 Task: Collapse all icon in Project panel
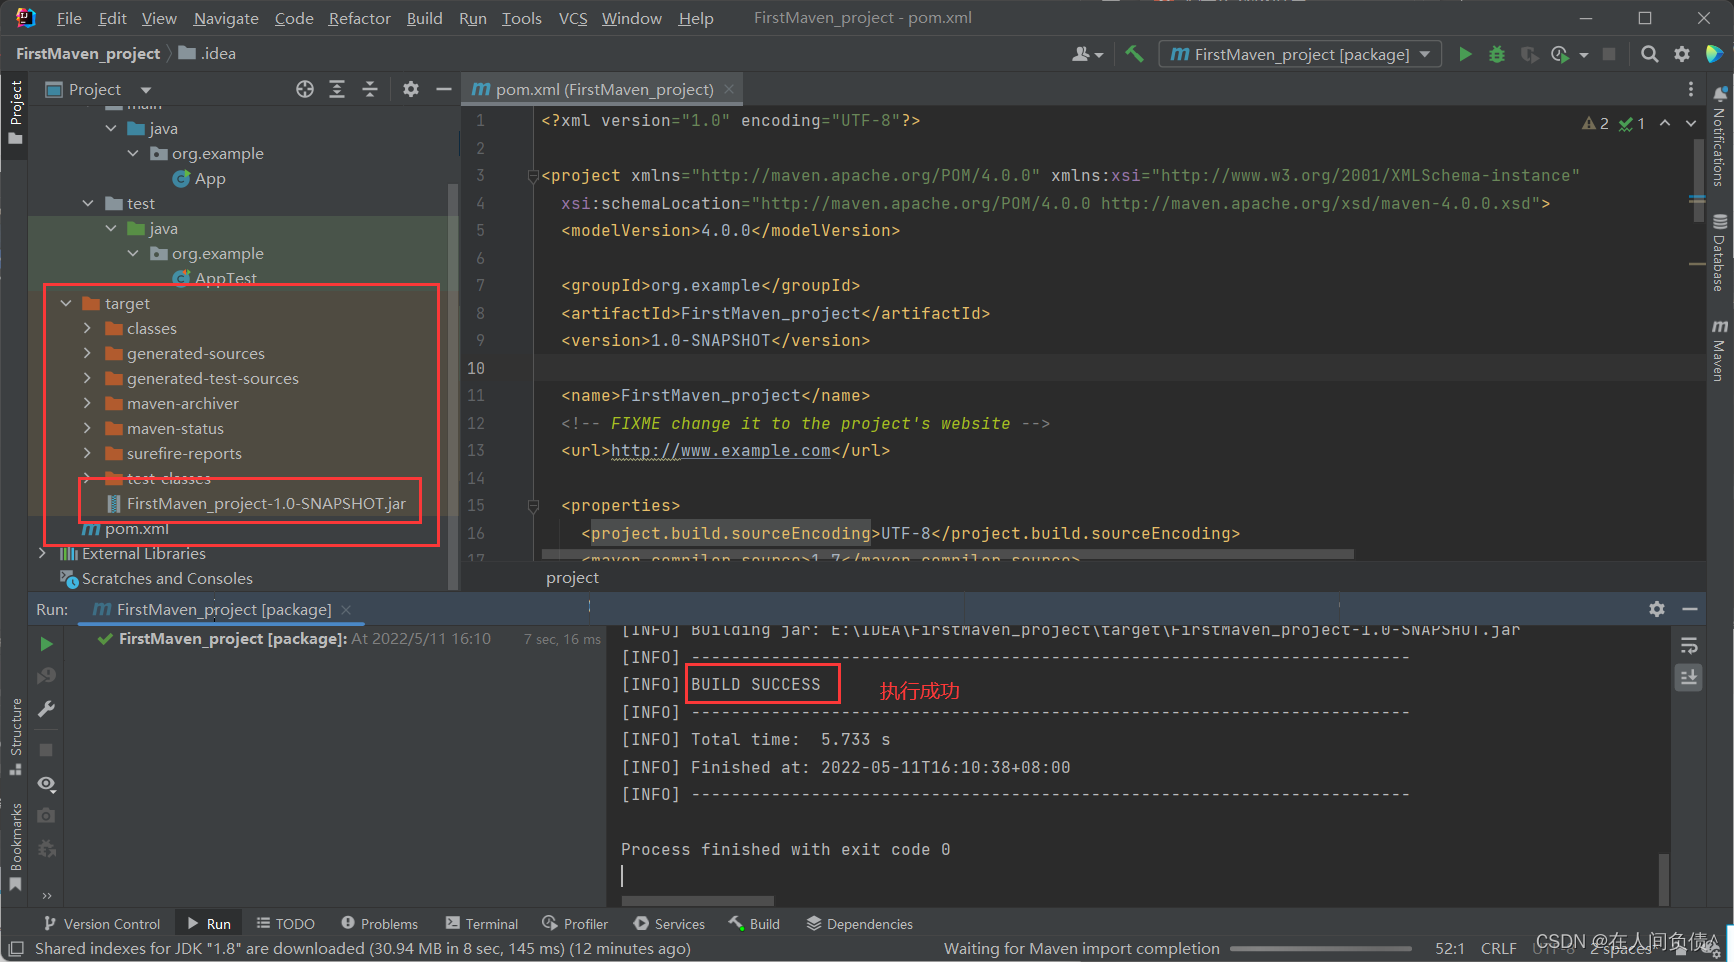[x=370, y=89]
